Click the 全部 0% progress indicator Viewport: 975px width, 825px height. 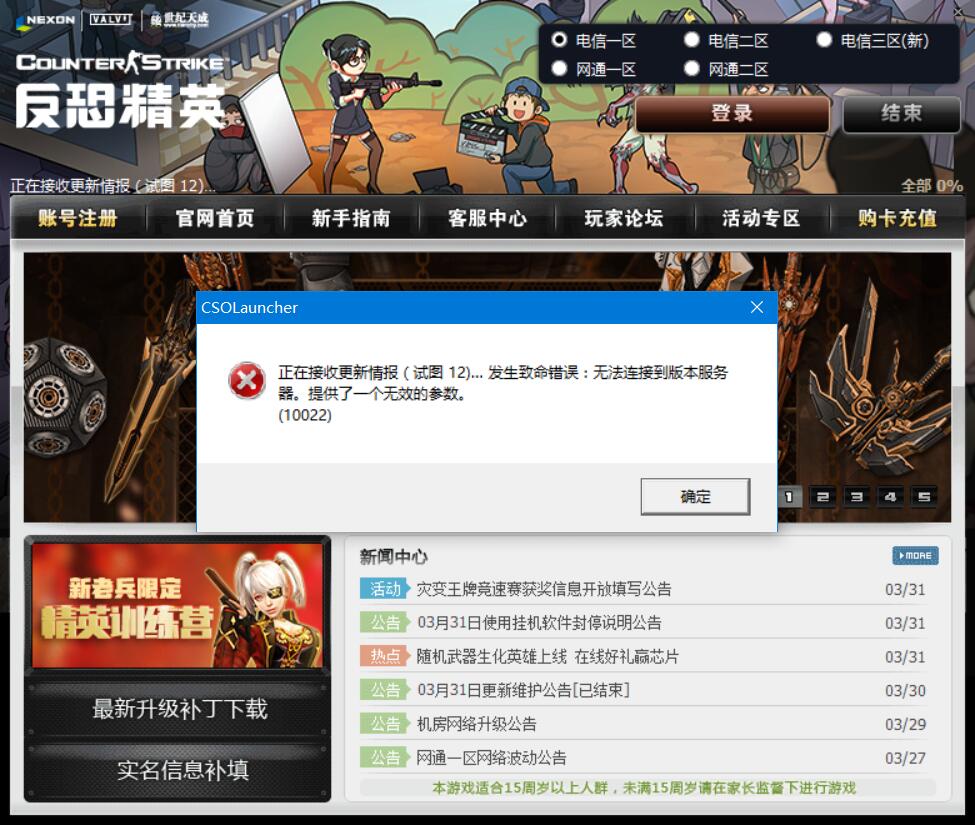tap(931, 185)
